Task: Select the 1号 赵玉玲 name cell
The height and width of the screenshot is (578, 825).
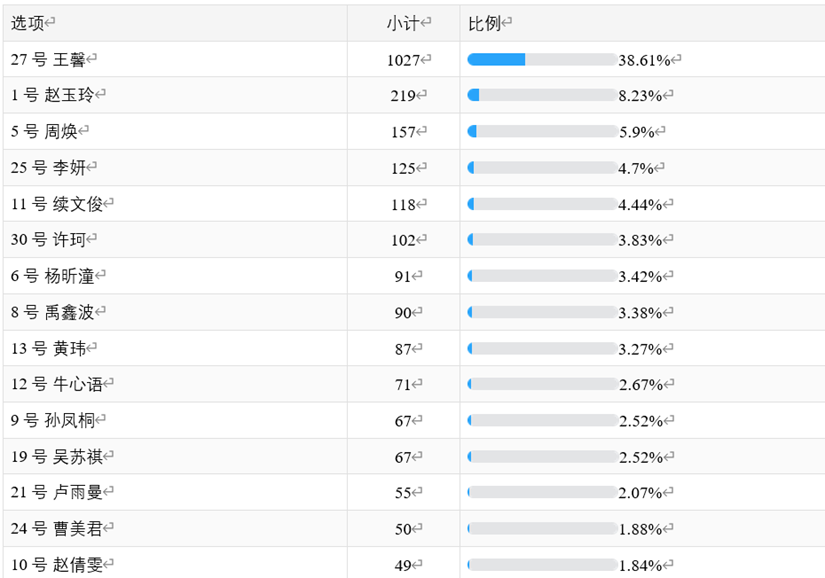Action: 56,96
